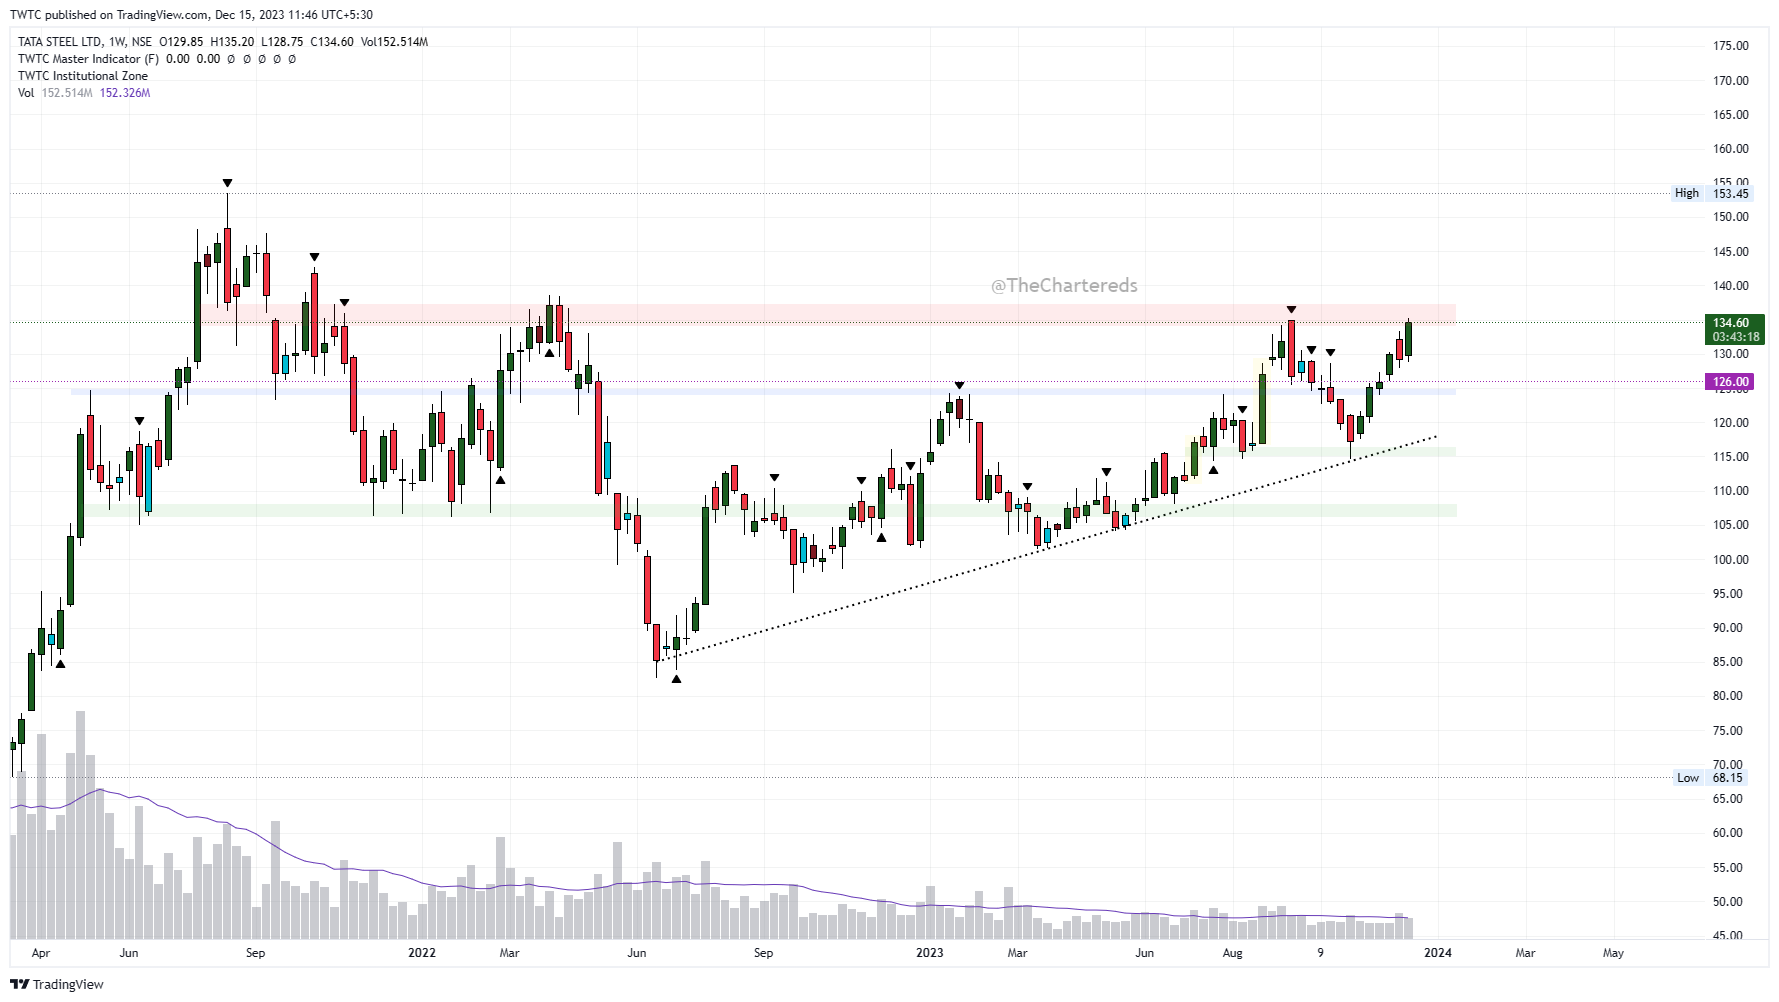
Task: Click the up-arrow marker below the June 2022 low
Action: click(x=677, y=679)
